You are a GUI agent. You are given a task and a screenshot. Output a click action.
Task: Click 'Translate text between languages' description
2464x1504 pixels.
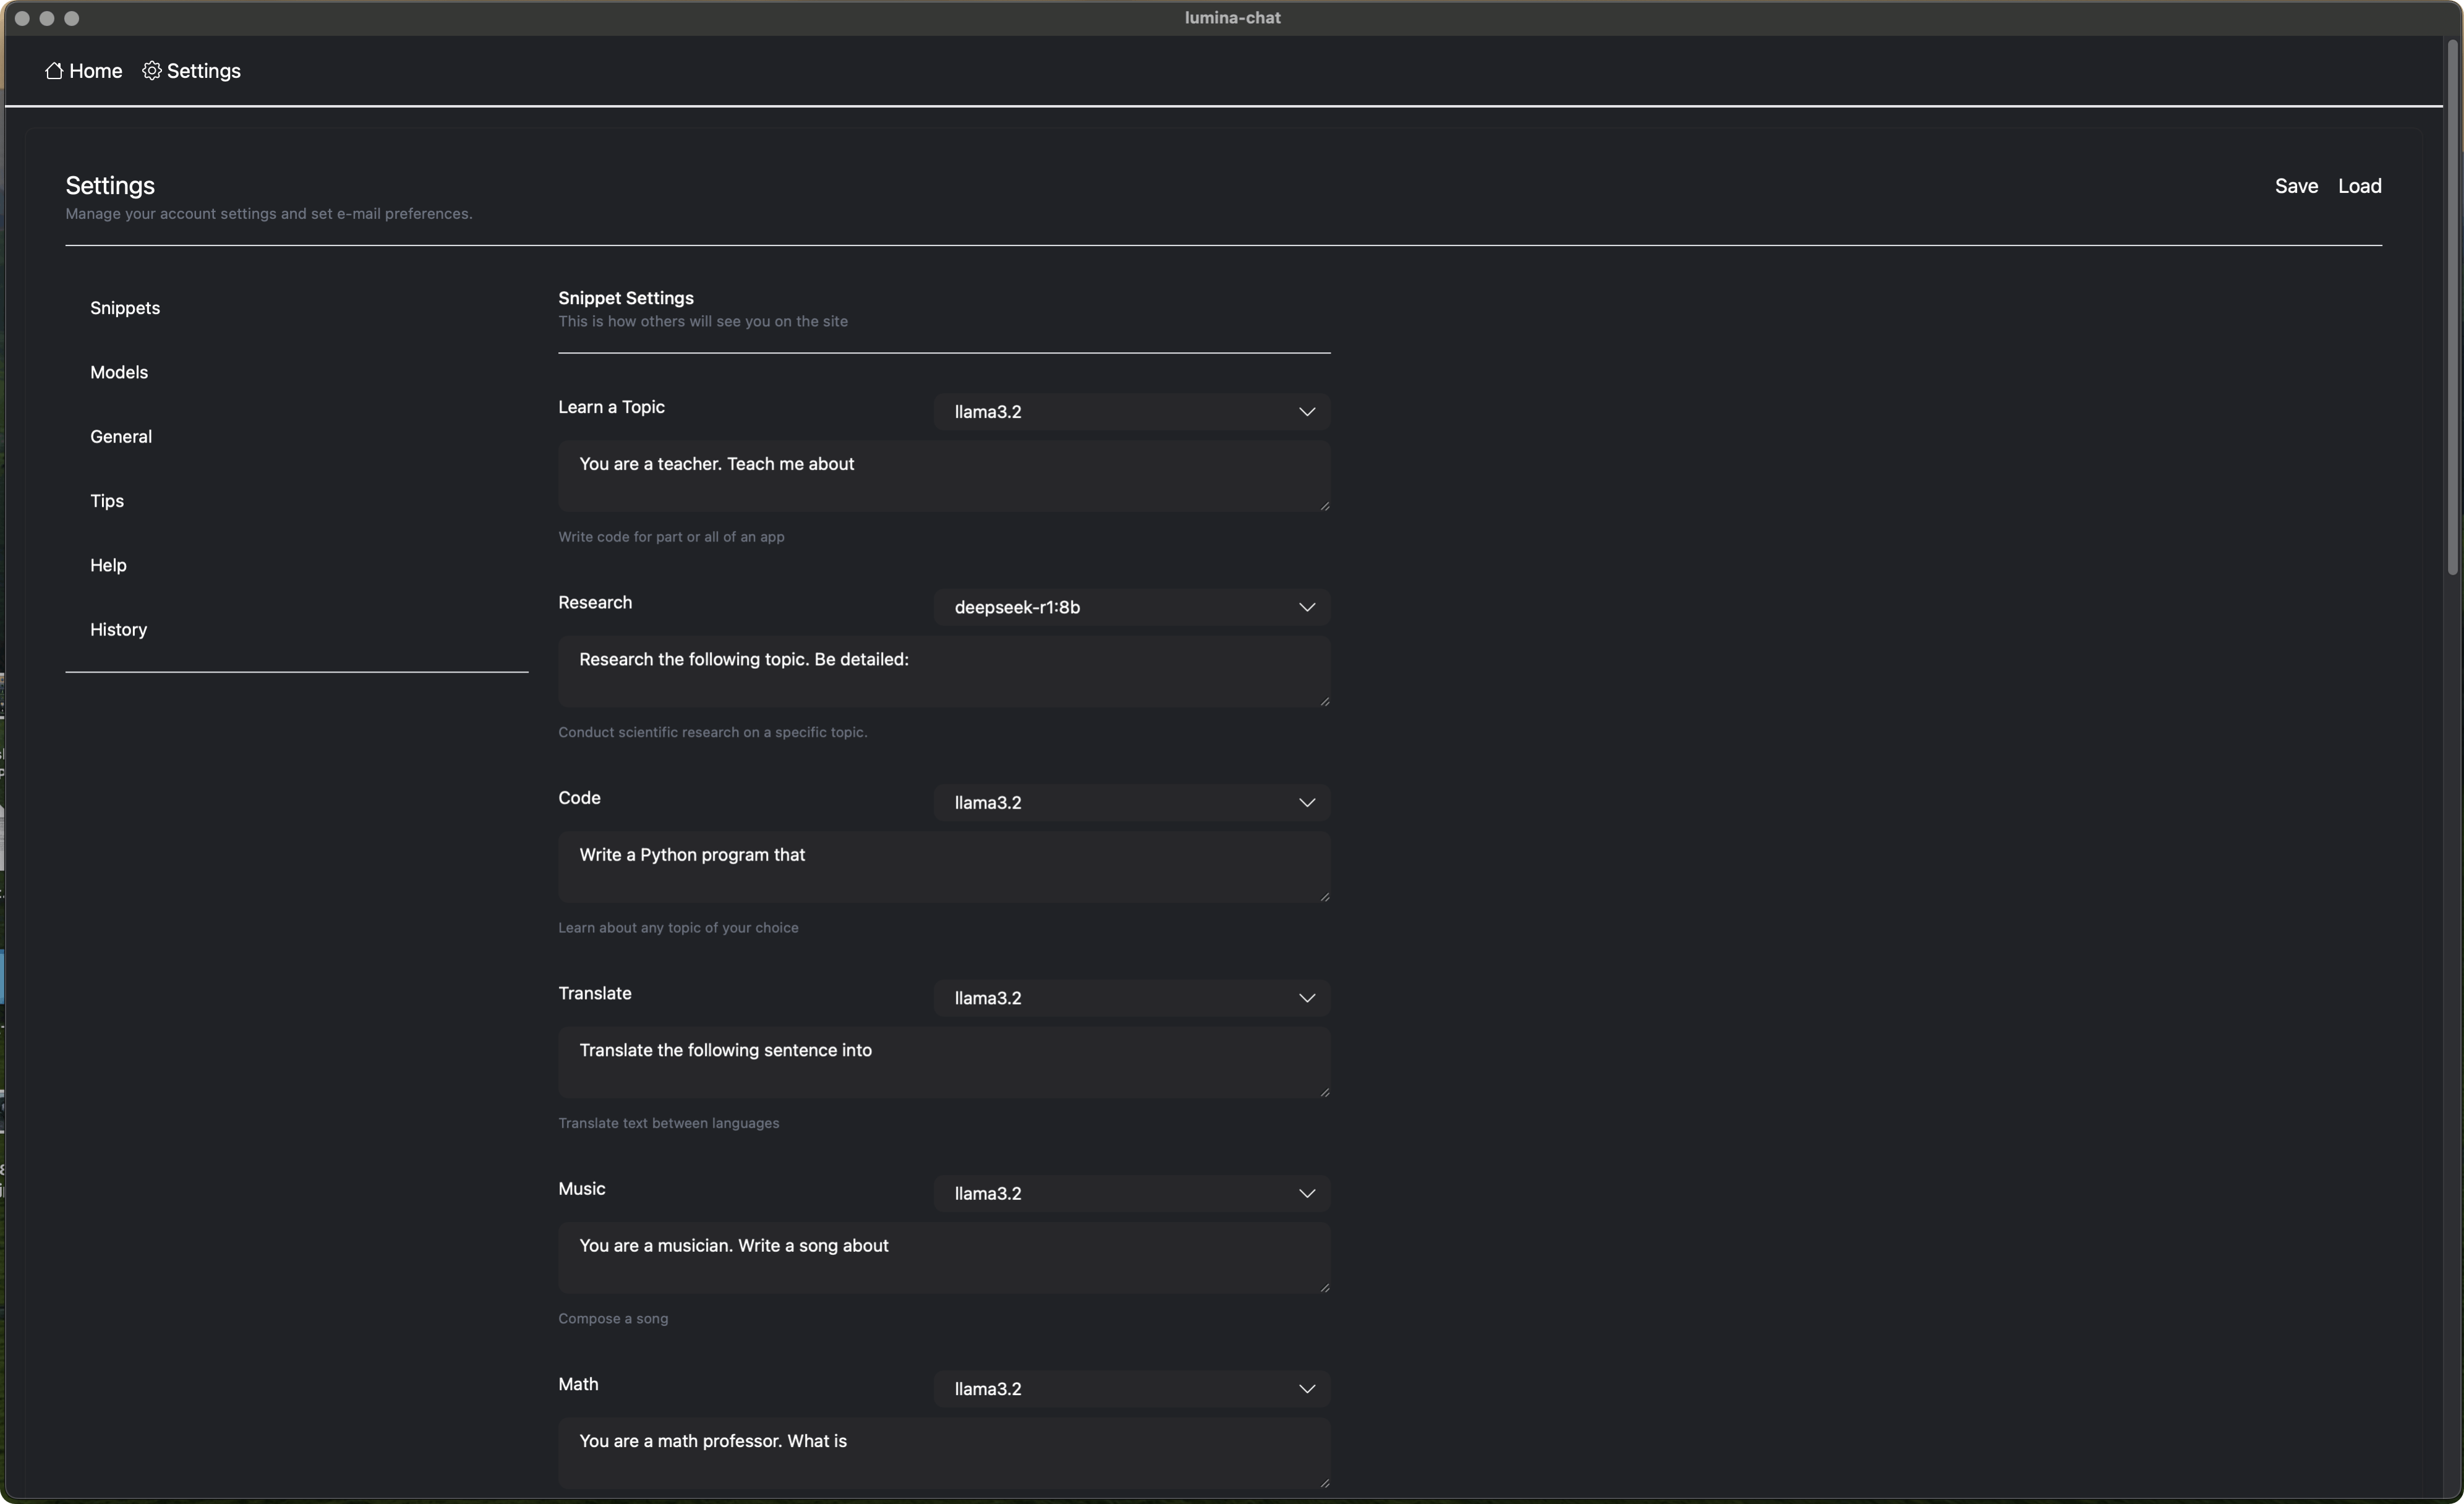[x=668, y=1124]
